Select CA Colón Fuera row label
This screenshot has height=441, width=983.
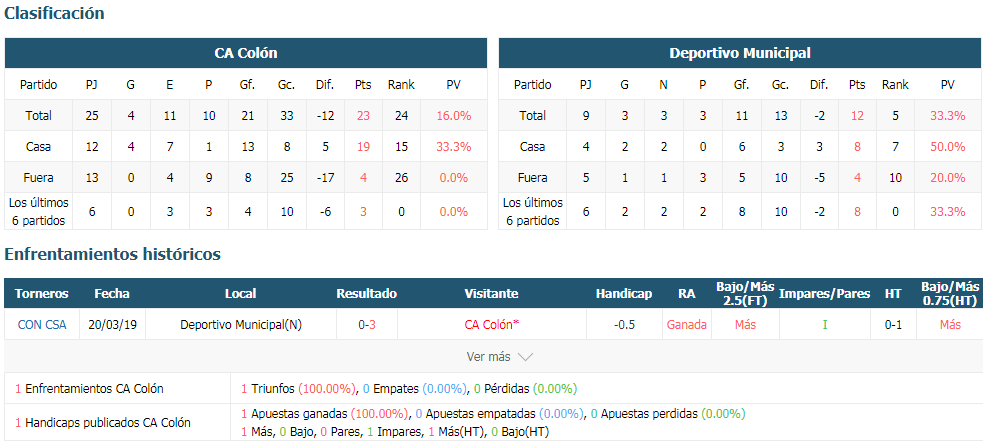pos(38,178)
